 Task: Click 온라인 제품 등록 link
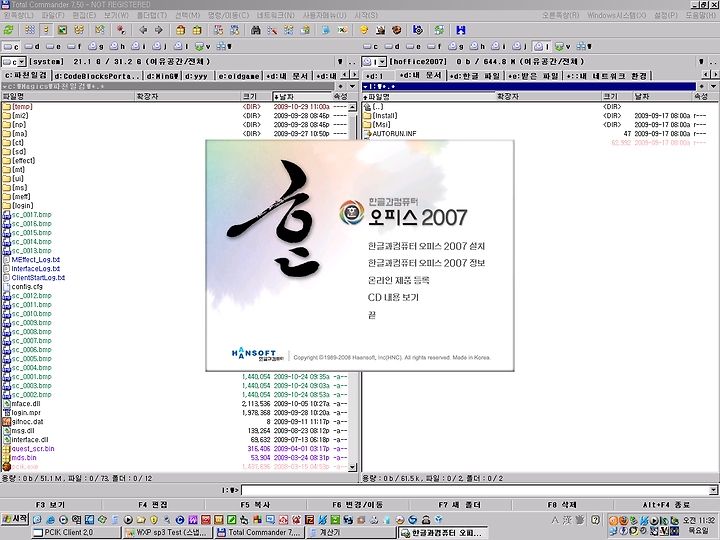coord(398,280)
